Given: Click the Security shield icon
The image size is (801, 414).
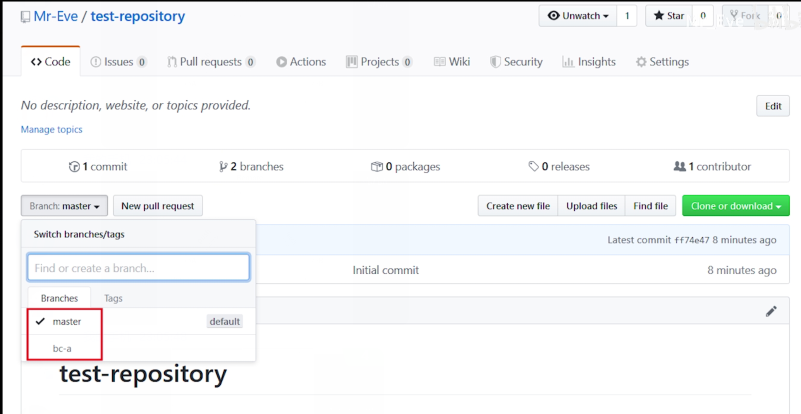Looking at the screenshot, I should pos(495,62).
